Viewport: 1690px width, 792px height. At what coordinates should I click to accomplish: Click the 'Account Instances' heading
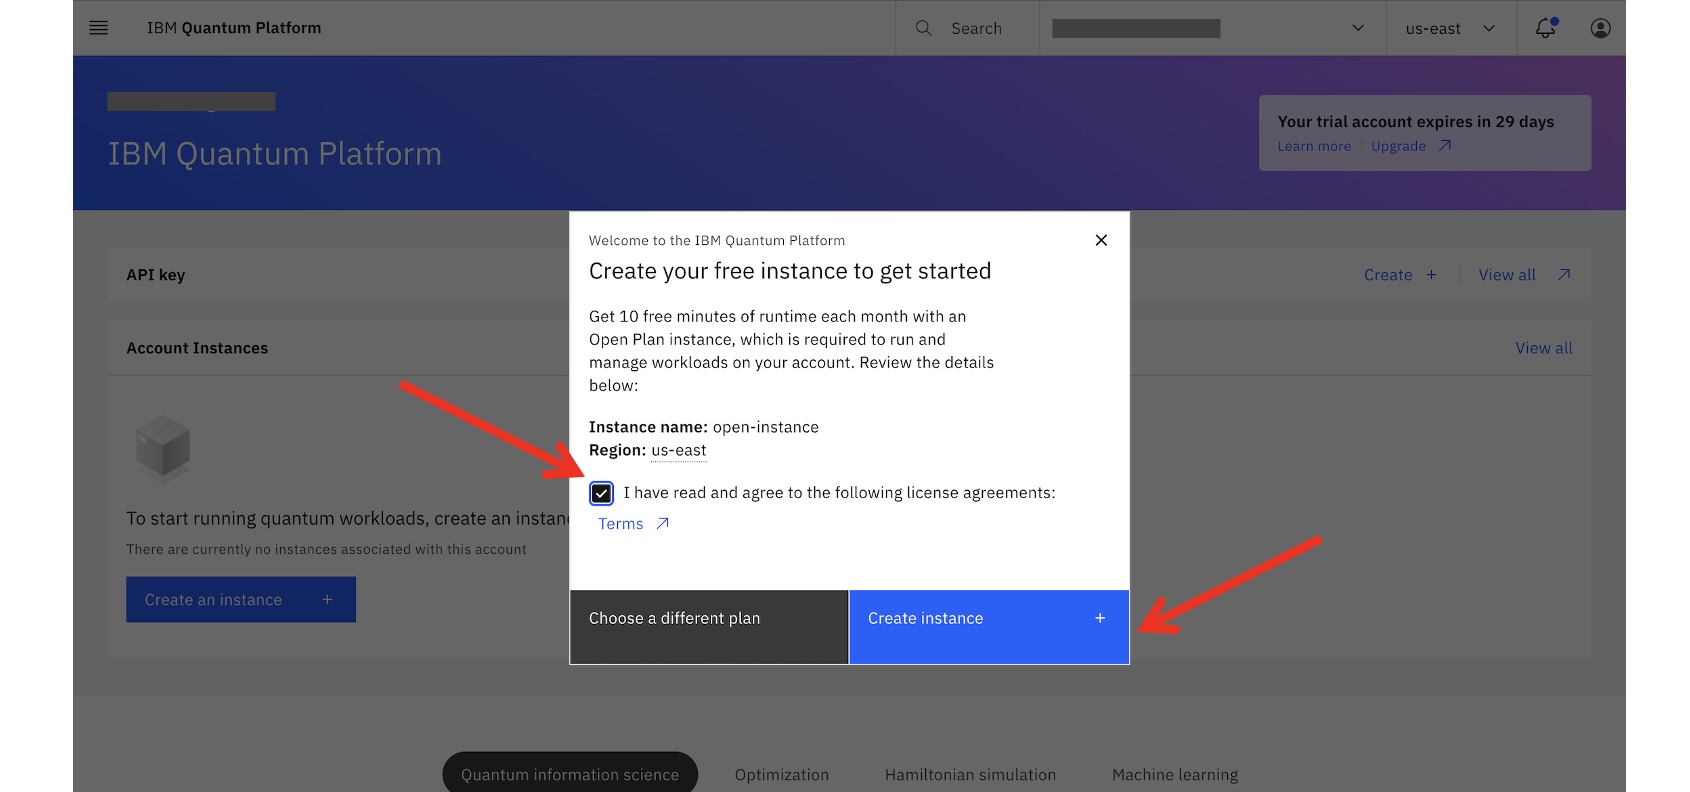click(x=197, y=348)
